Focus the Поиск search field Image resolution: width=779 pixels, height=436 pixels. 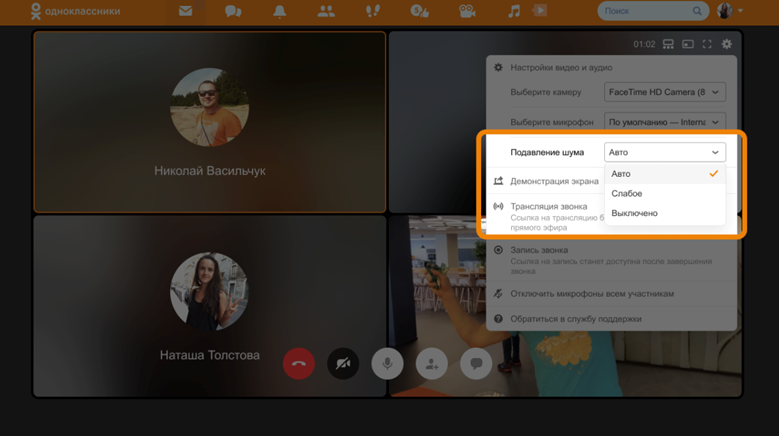(x=653, y=11)
